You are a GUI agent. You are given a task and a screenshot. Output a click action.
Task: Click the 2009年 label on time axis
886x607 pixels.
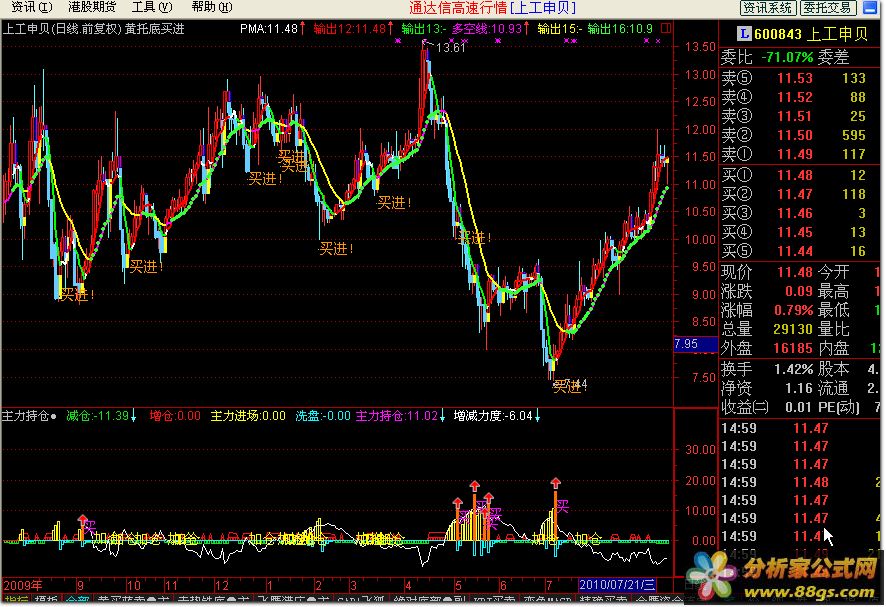[23, 585]
